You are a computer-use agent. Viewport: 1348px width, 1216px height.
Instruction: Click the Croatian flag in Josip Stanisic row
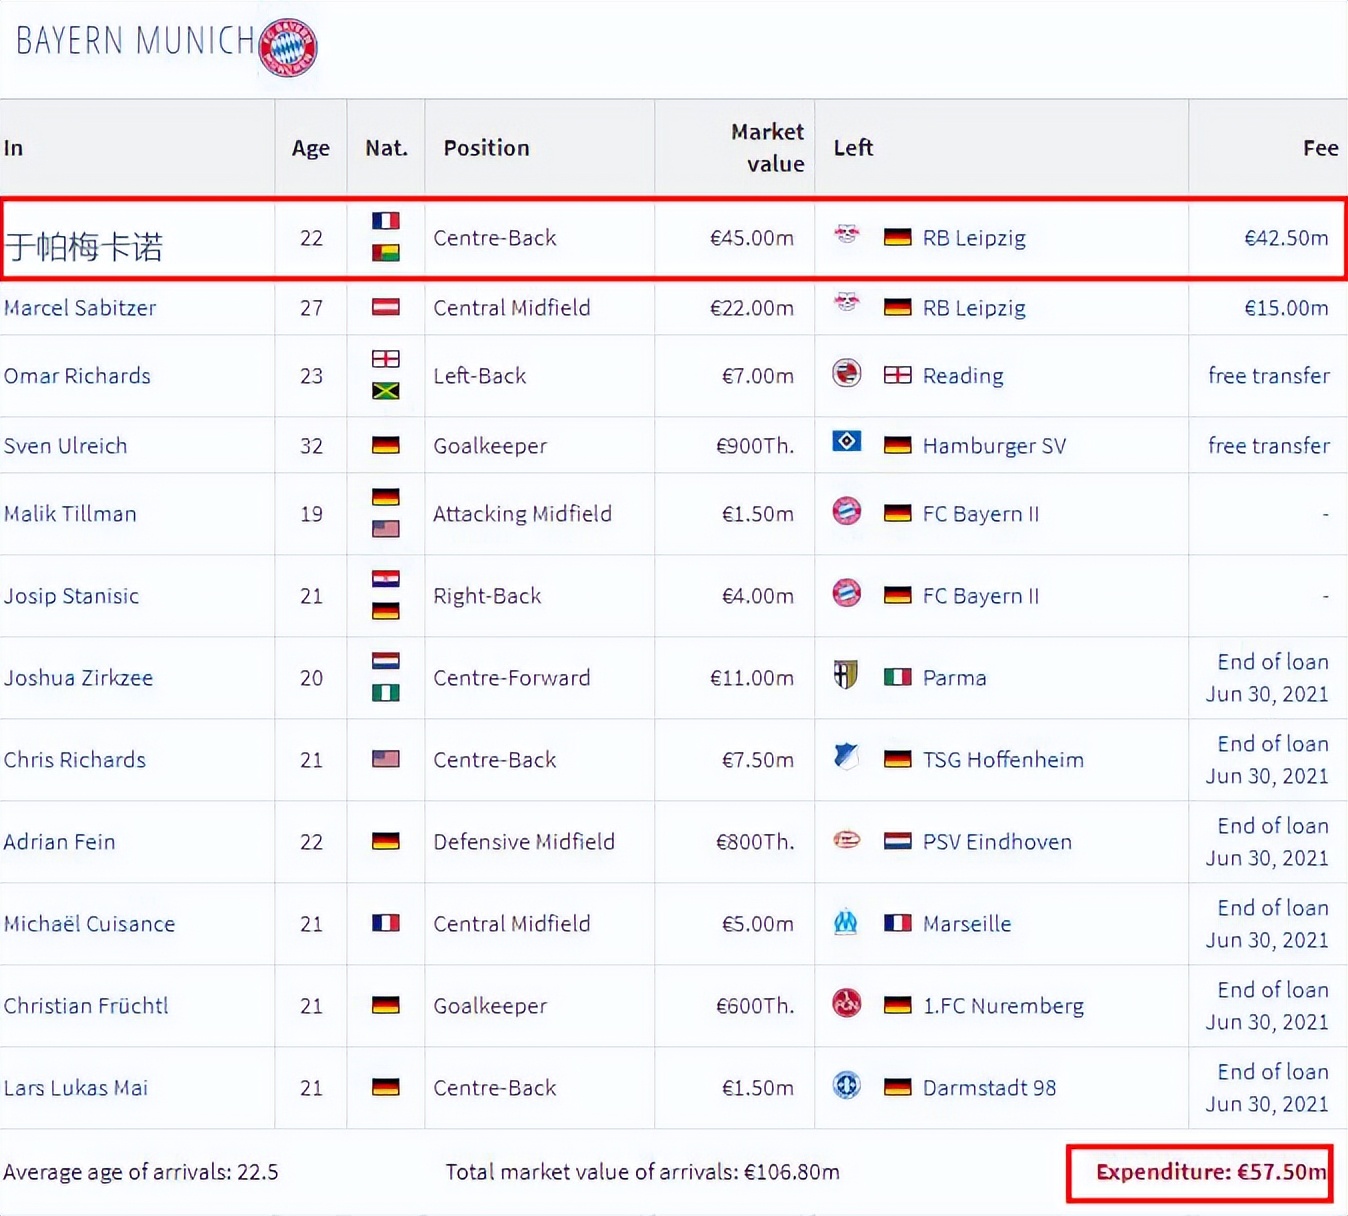[x=386, y=579]
